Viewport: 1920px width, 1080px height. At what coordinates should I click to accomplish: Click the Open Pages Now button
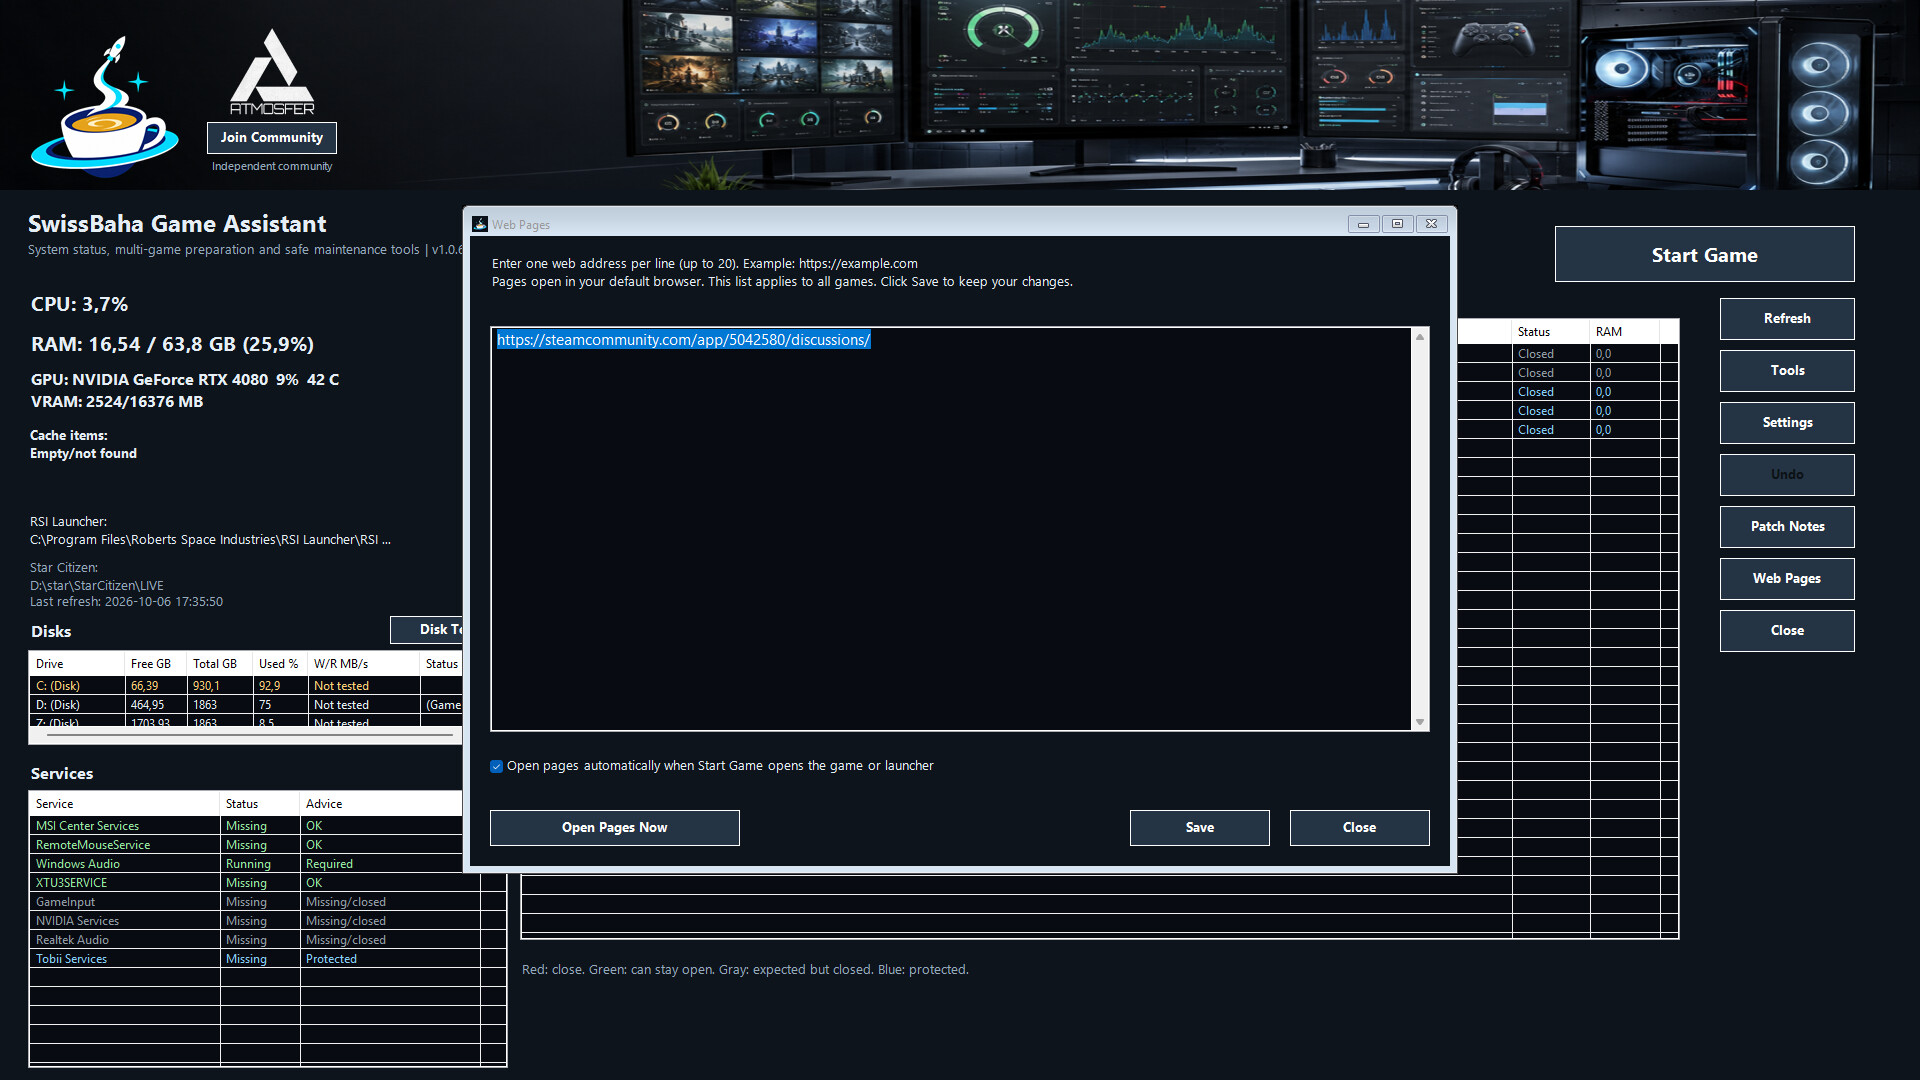(615, 828)
